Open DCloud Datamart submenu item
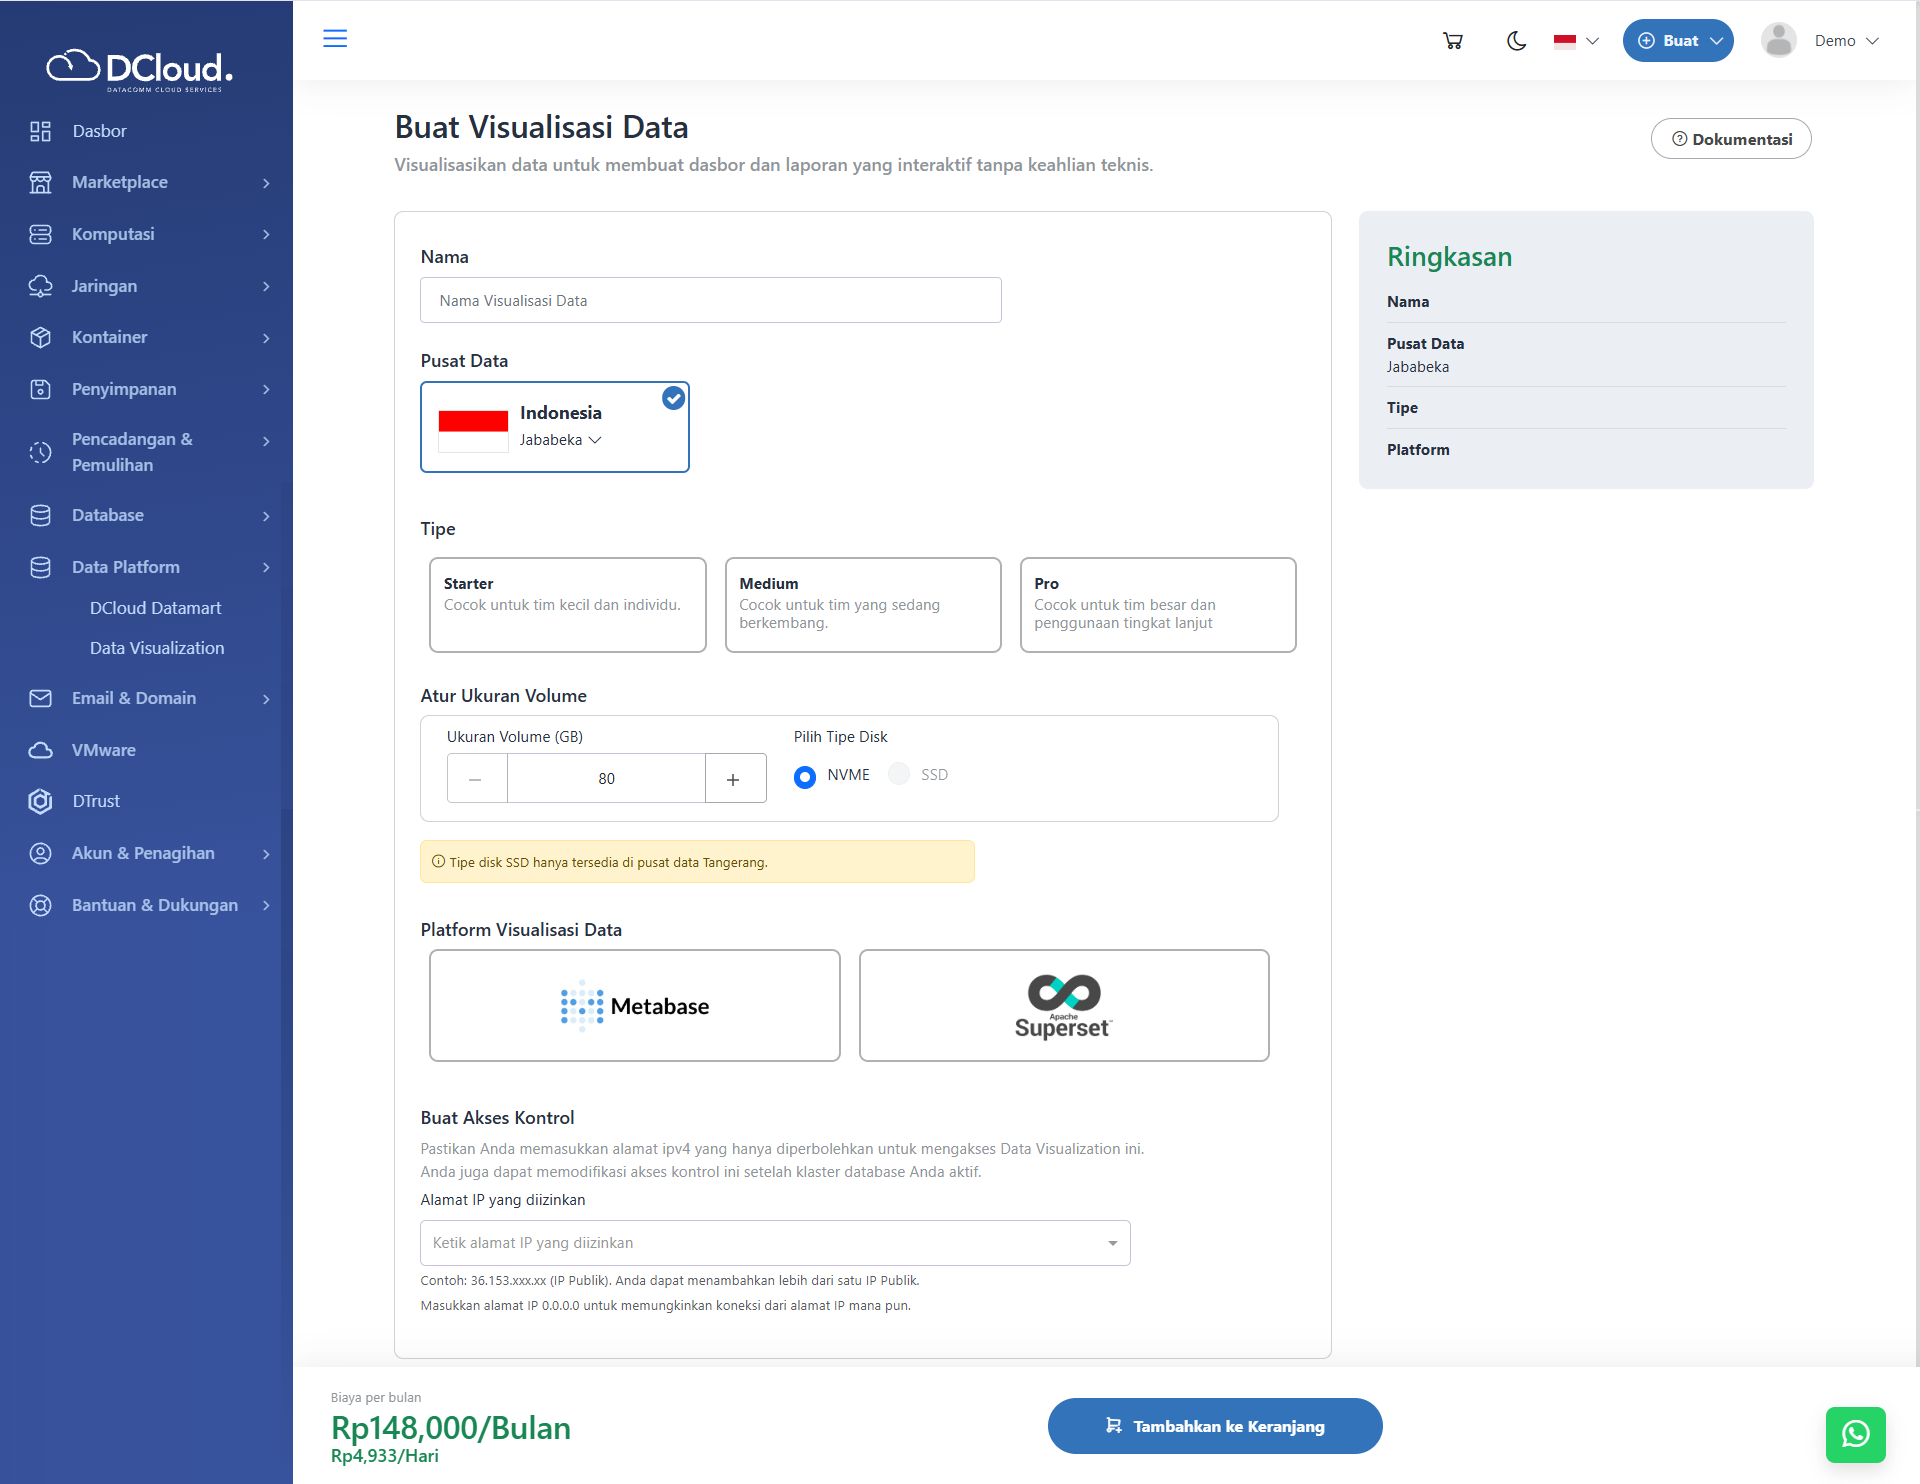 (x=155, y=608)
